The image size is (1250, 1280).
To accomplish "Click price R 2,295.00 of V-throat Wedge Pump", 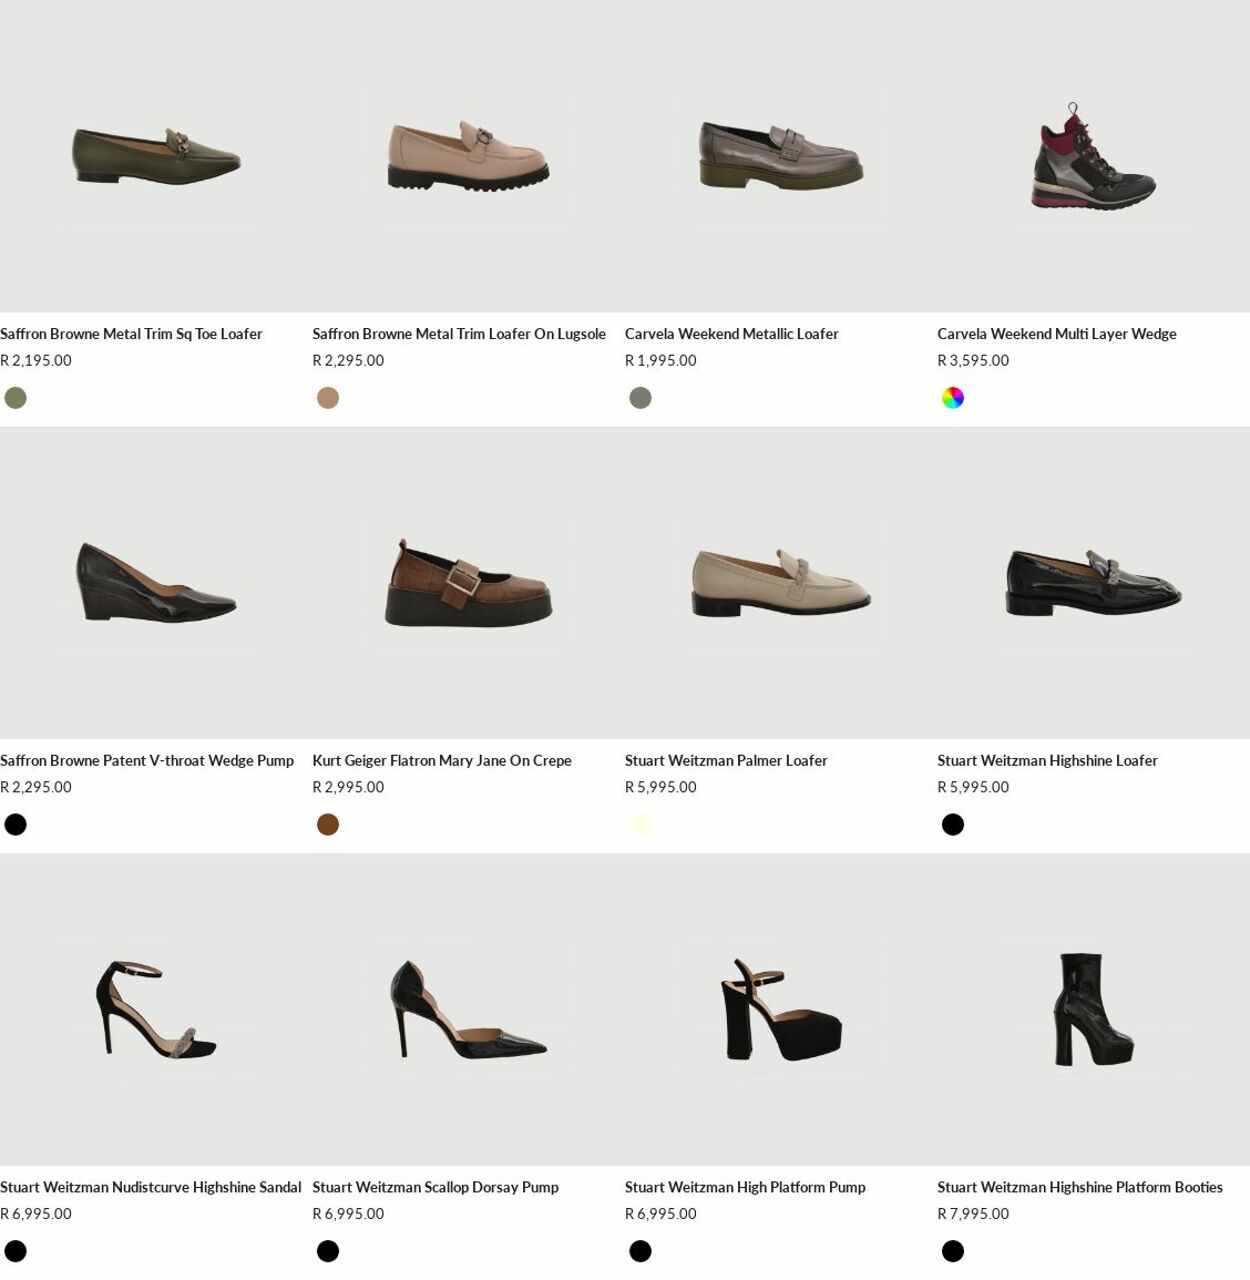I will (36, 788).
